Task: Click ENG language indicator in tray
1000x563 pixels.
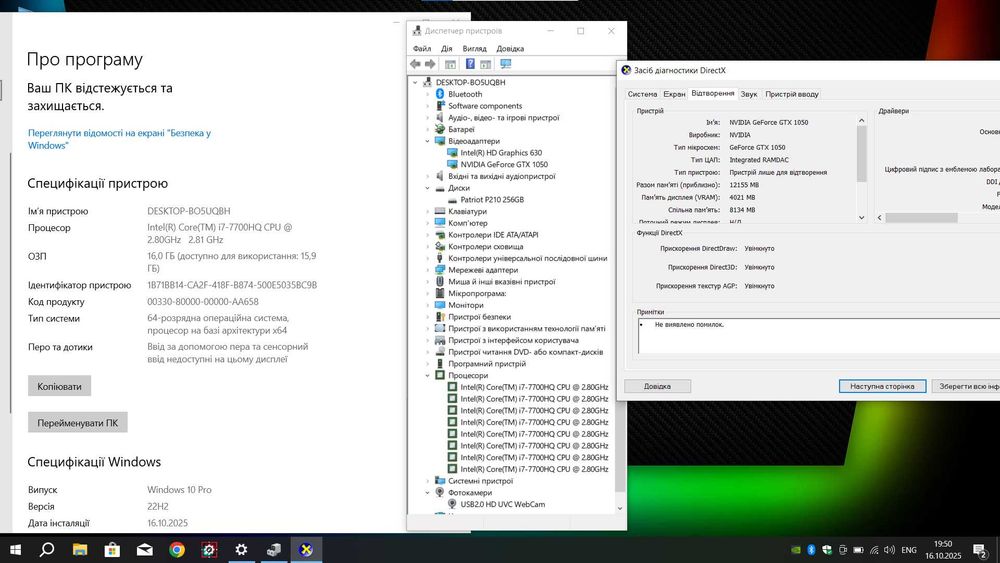Action: (909, 550)
